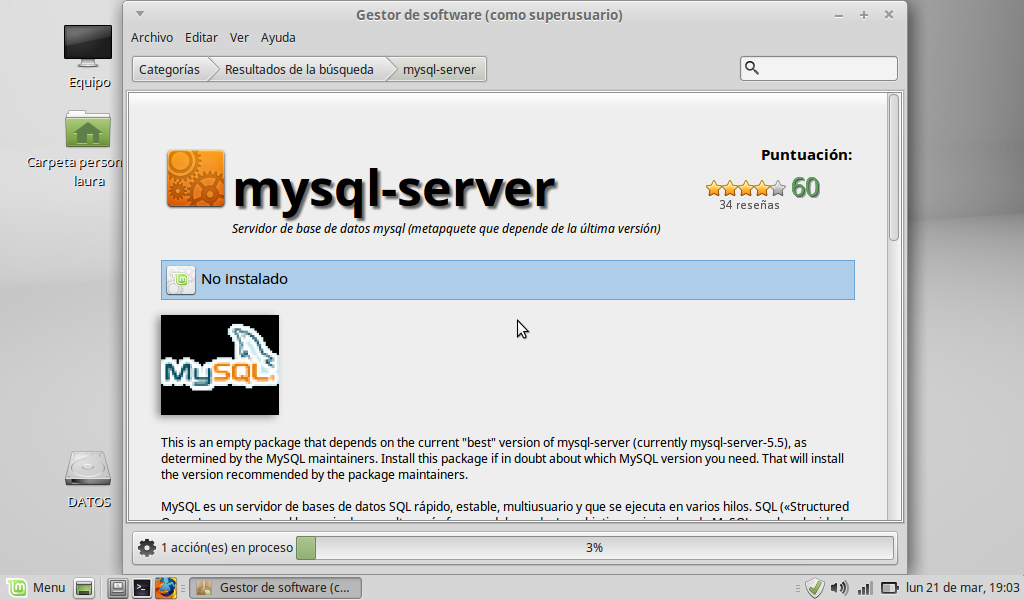Click the show desktop icon in taskbar

pyautogui.click(x=85, y=588)
